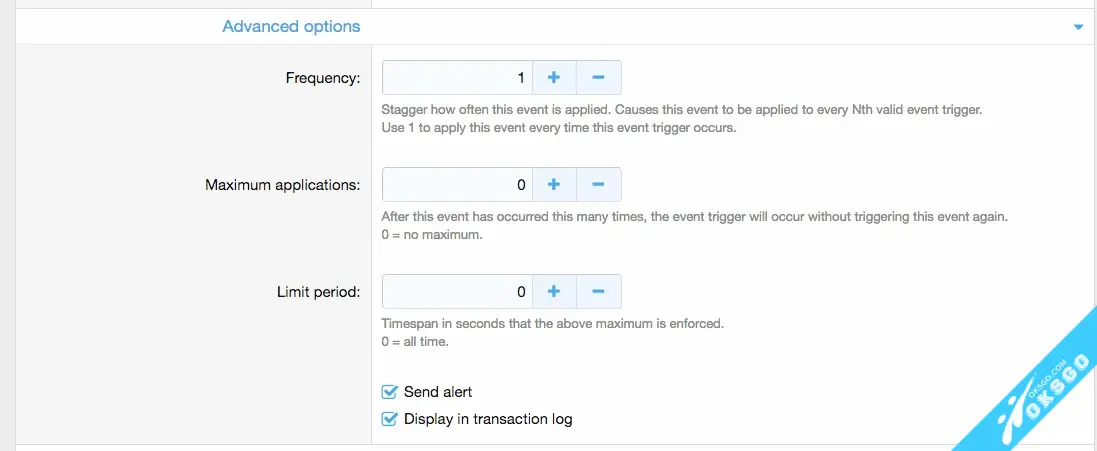Screen dimensions: 1097x451
Task: Decrease the Frequency value with minus button
Action: [598, 77]
